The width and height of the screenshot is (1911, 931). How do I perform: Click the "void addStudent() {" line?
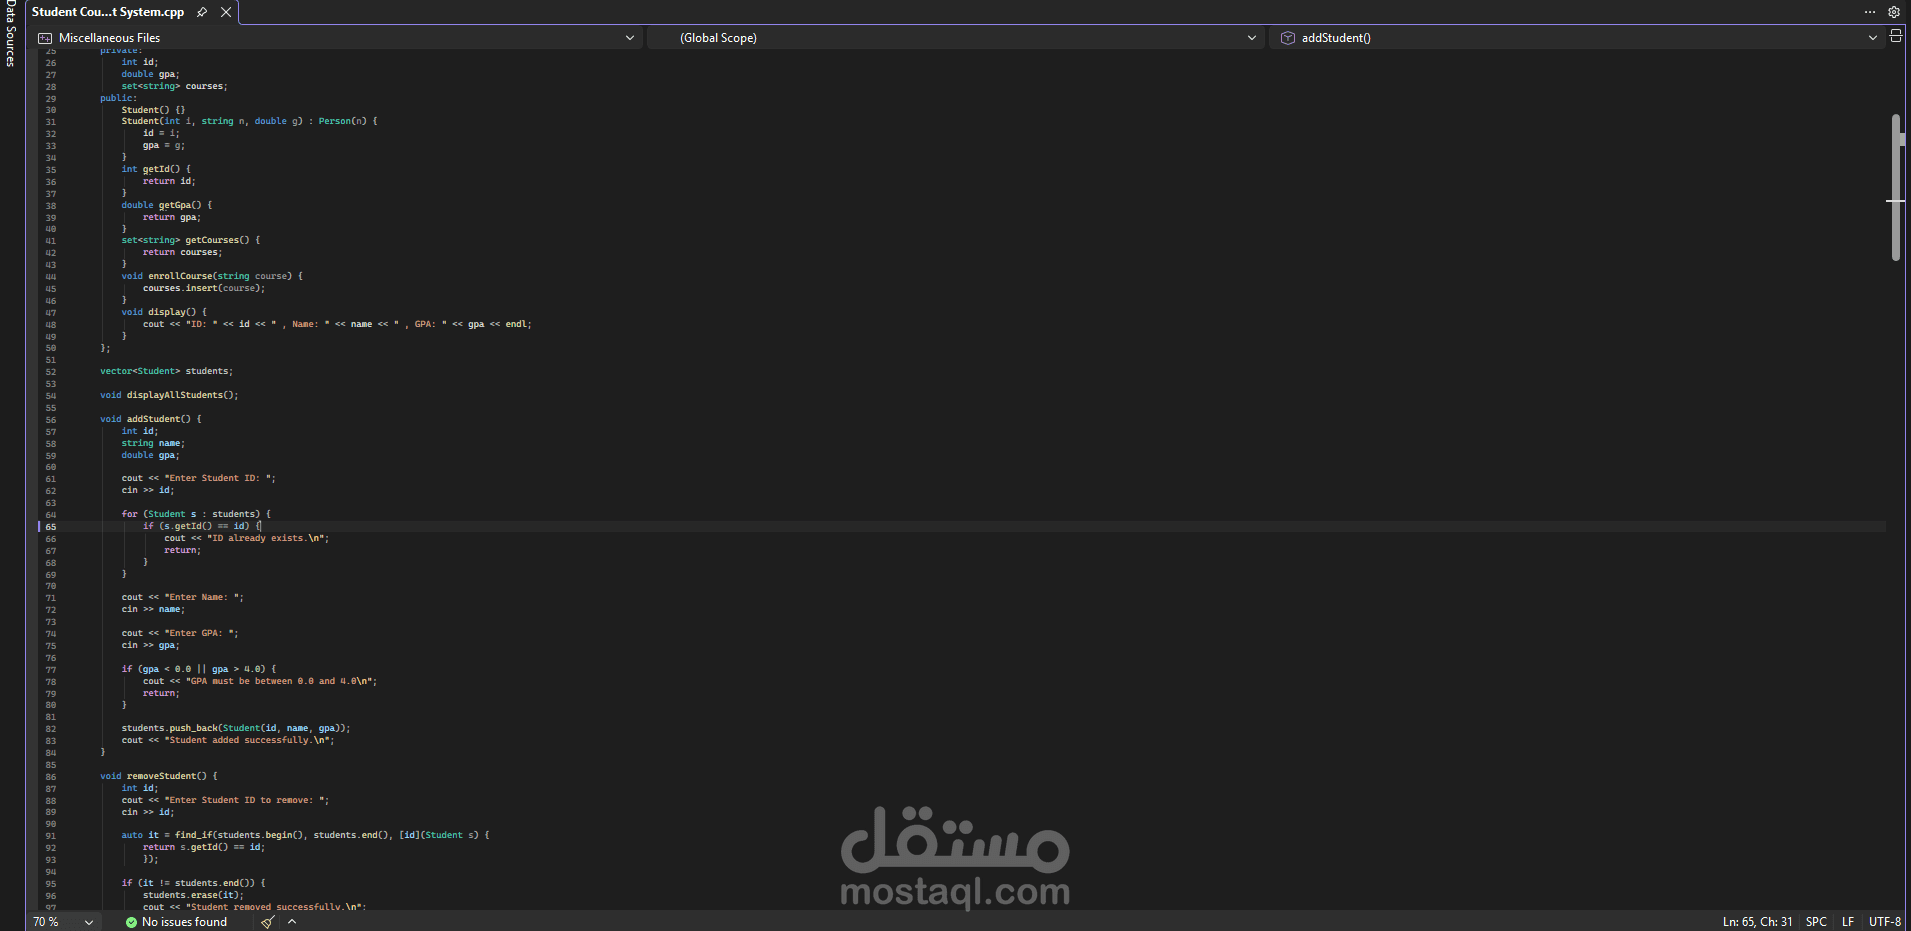150,419
